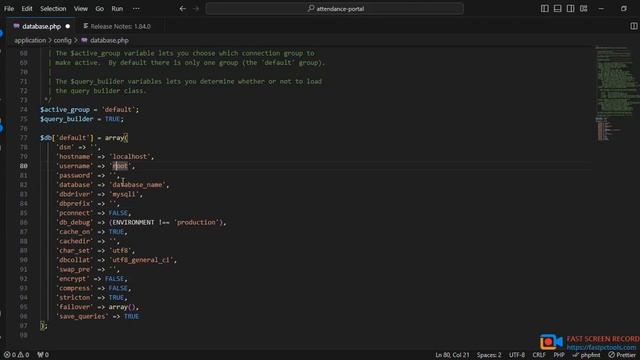
Task: Click the 'password' key
Action: (74, 176)
